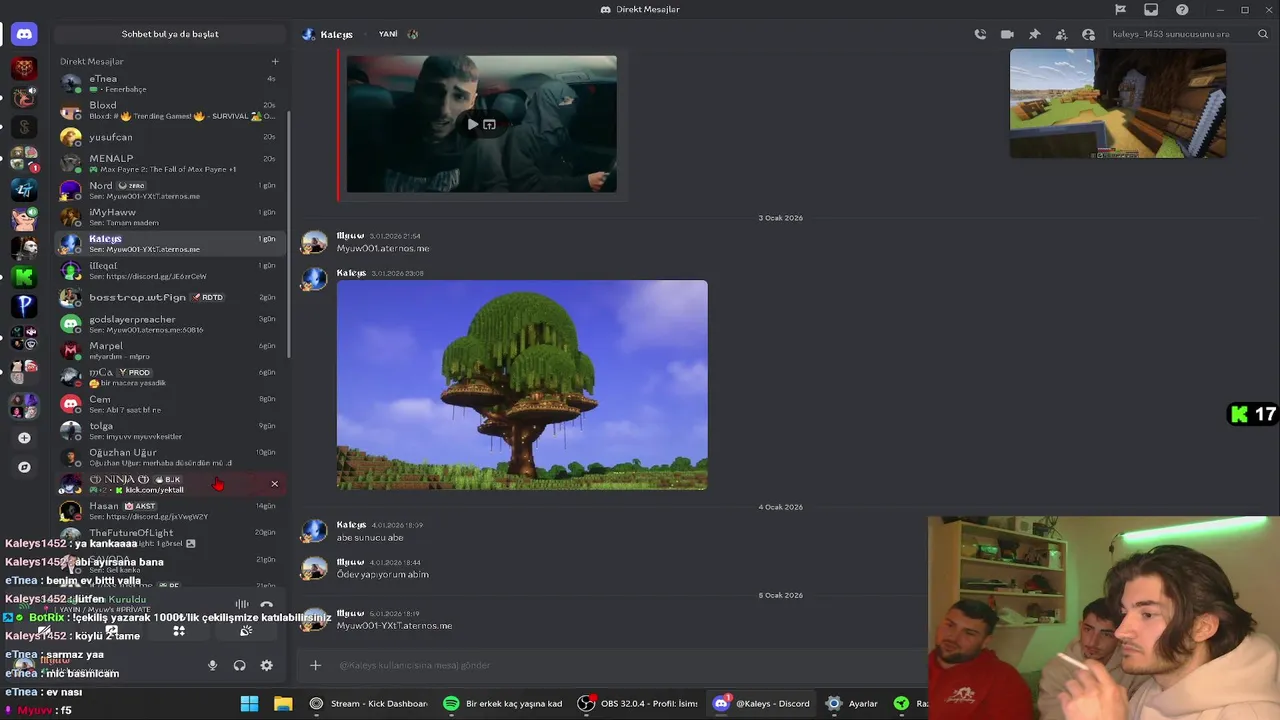Switch to Stream - Kick Dashboard taskbar window
Screen dimensions: 1280x720
369,704
